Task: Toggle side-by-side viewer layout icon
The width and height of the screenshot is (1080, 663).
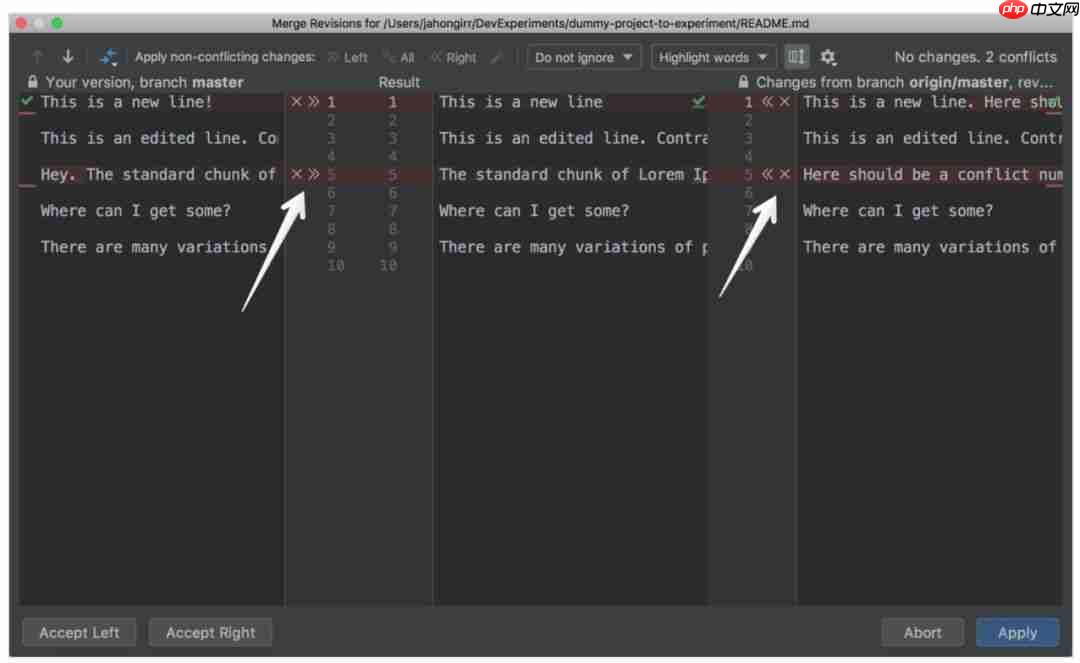Action: 796,57
